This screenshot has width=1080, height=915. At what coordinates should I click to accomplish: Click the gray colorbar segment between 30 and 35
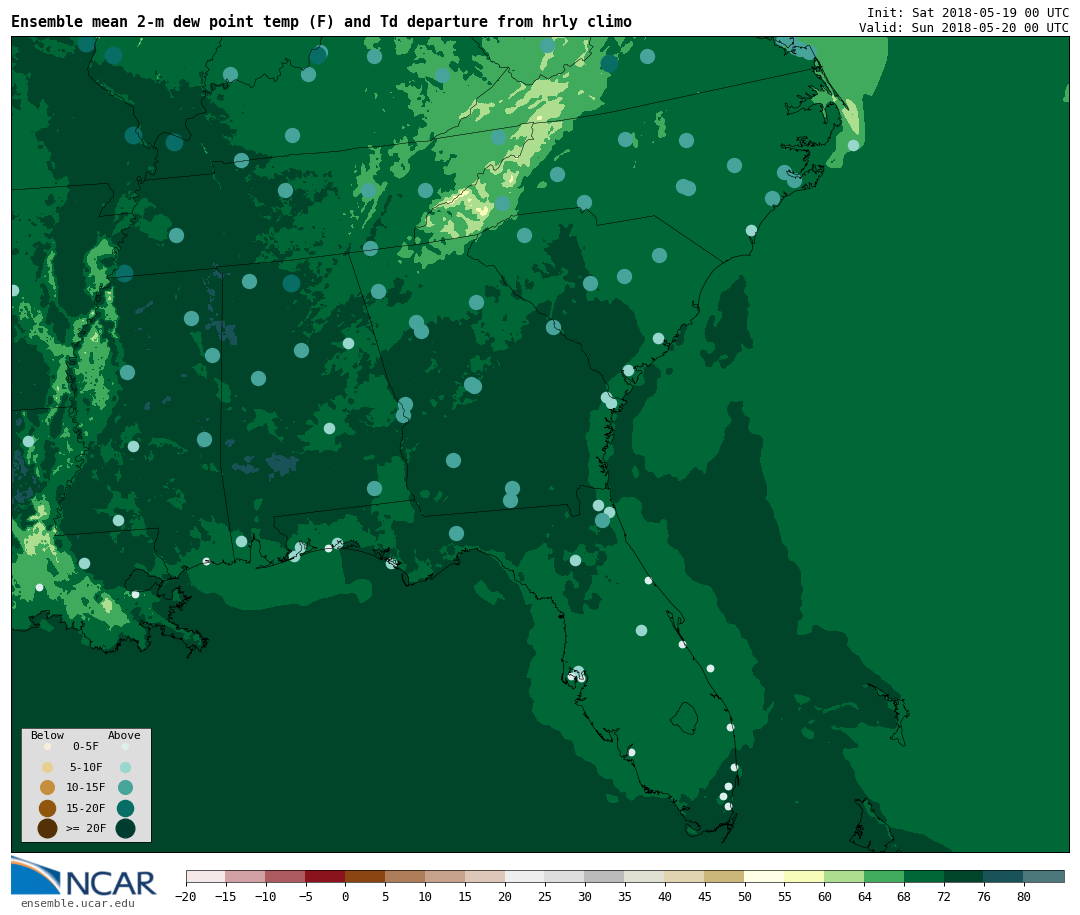click(605, 876)
